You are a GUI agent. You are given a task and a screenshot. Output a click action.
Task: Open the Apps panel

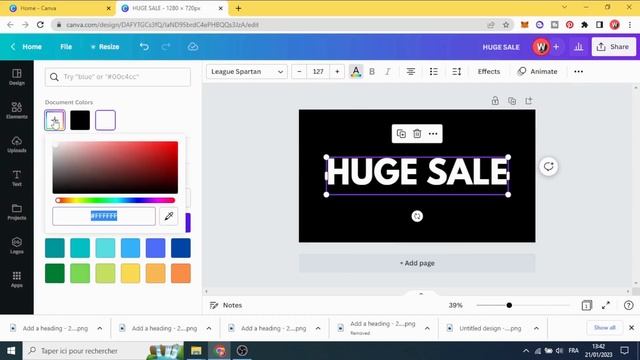pyautogui.click(x=17, y=280)
